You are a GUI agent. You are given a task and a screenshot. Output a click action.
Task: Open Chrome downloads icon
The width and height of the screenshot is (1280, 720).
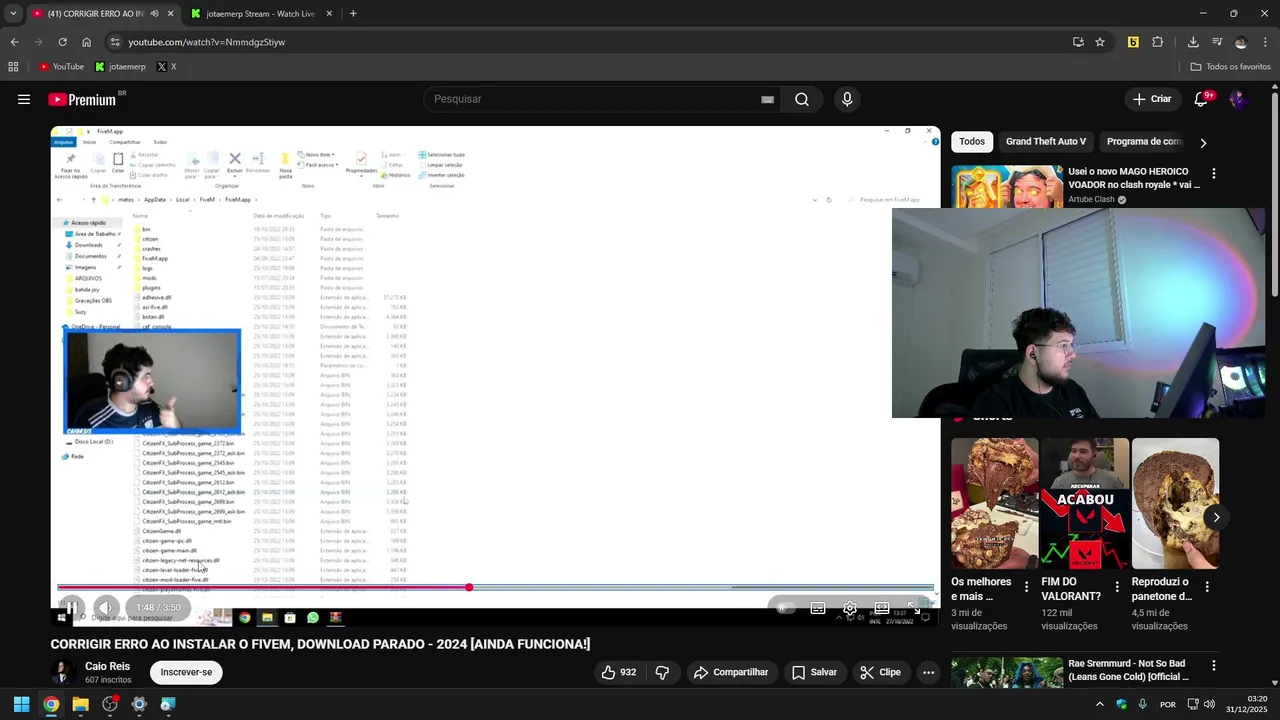pyautogui.click(x=1193, y=42)
